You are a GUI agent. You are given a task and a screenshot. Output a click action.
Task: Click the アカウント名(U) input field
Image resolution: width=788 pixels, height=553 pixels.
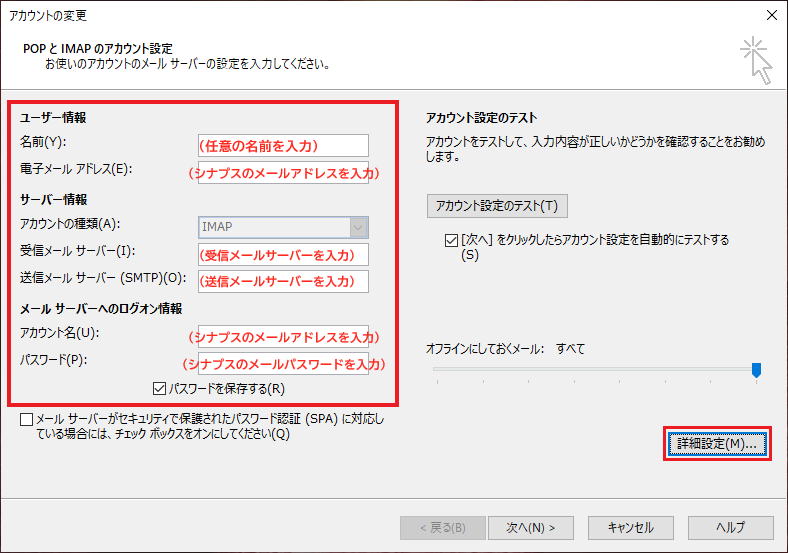click(284, 335)
